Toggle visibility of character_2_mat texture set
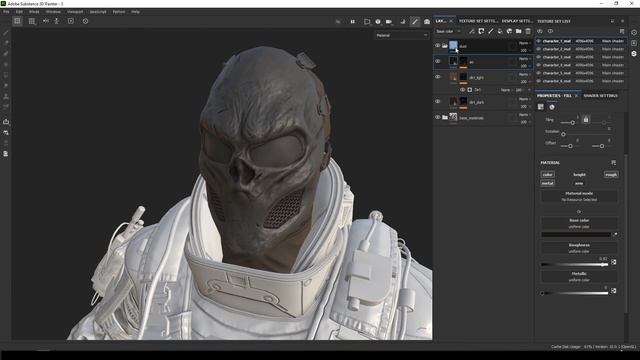Screen dimensions: 640x360 click(539, 49)
